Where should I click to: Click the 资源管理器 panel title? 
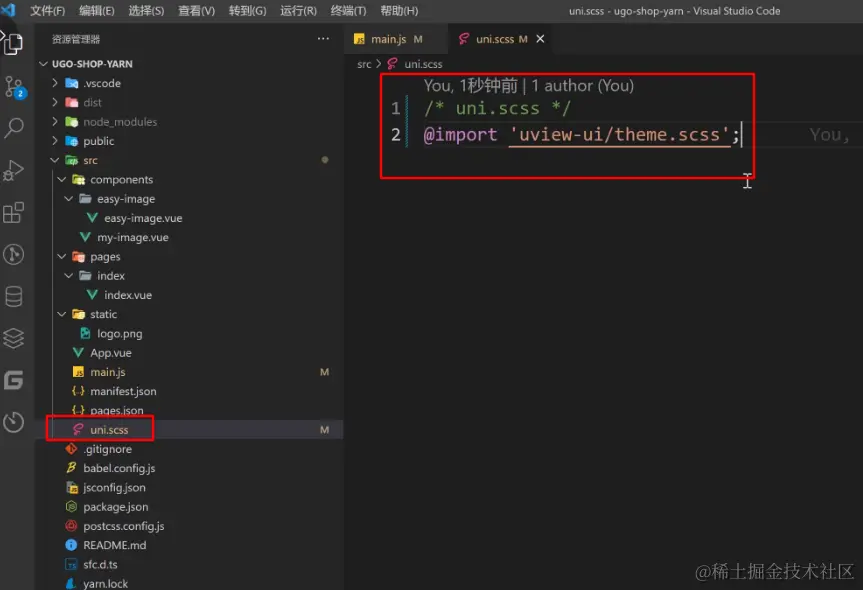click(x=76, y=39)
